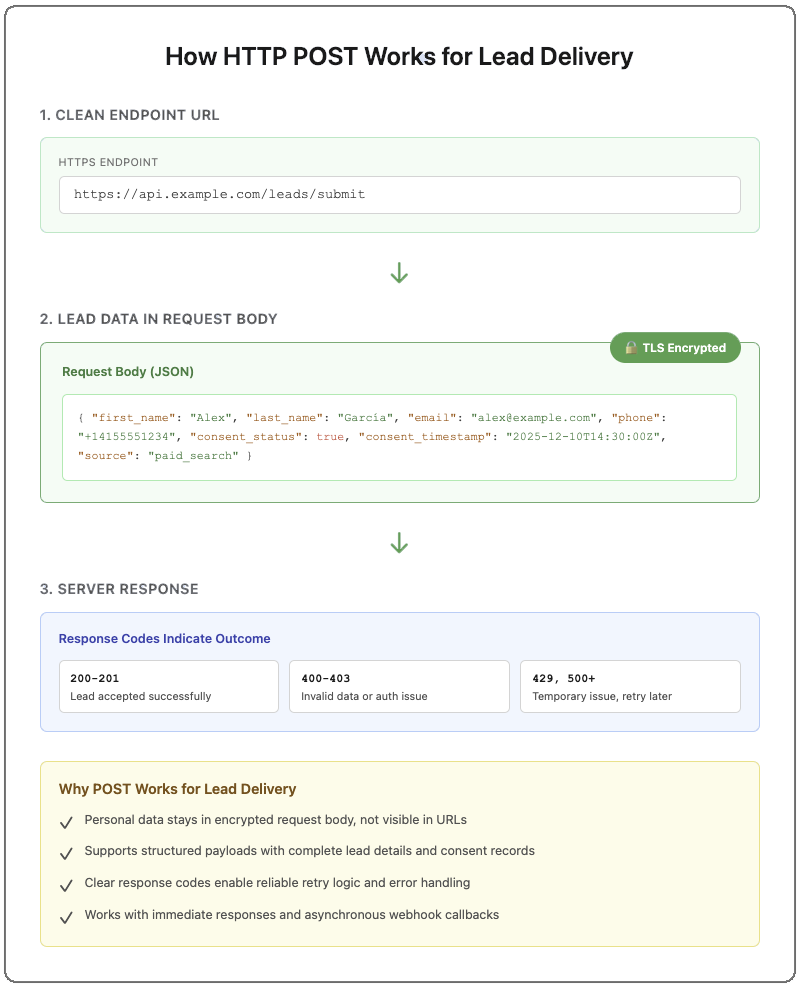Screen dimensions: 800x987
Task: Select the "1. Clean Endpoint URL" heading
Action: 130,115
